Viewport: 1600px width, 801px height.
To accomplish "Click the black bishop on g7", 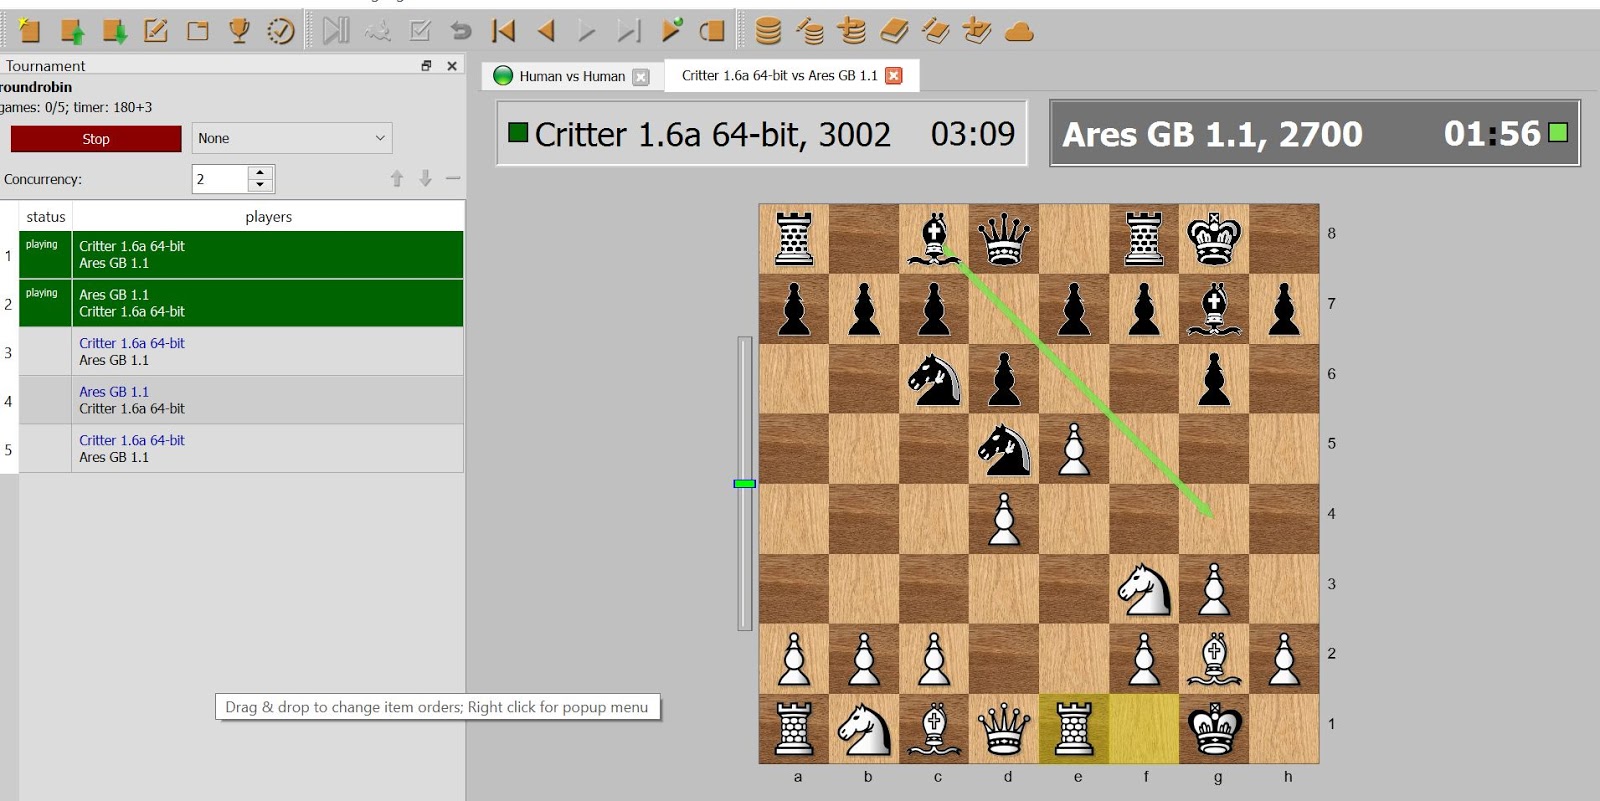I will click(1214, 309).
